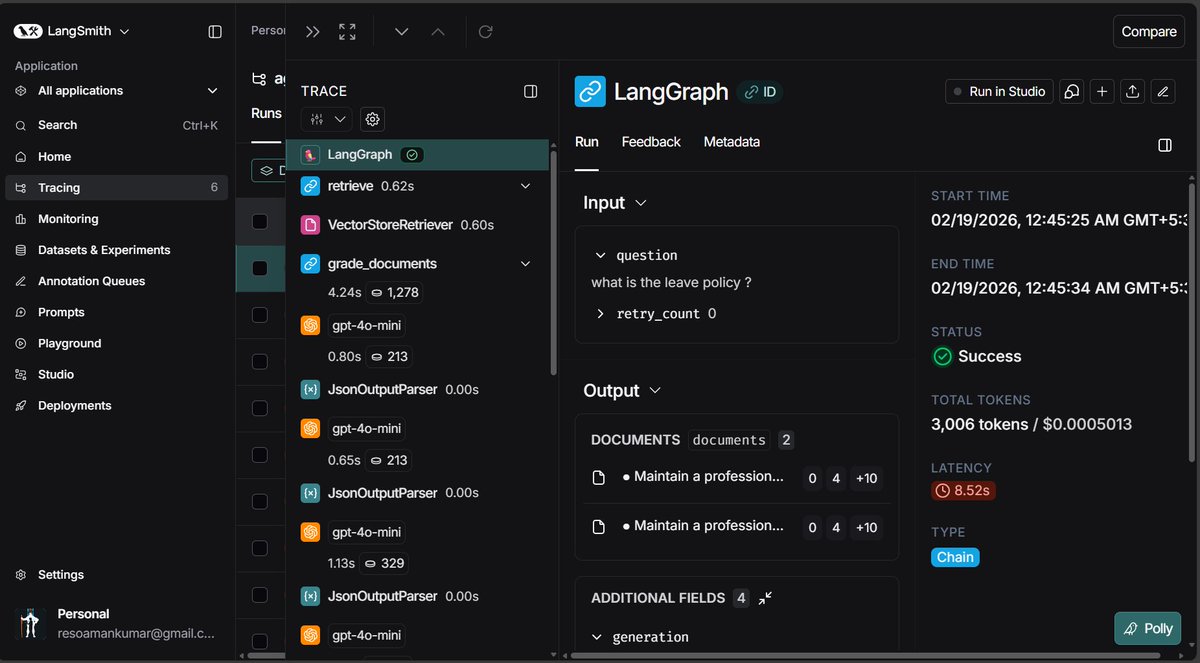This screenshot has height=663, width=1200.
Task: Open Search in the sidebar
Action: [116, 125]
